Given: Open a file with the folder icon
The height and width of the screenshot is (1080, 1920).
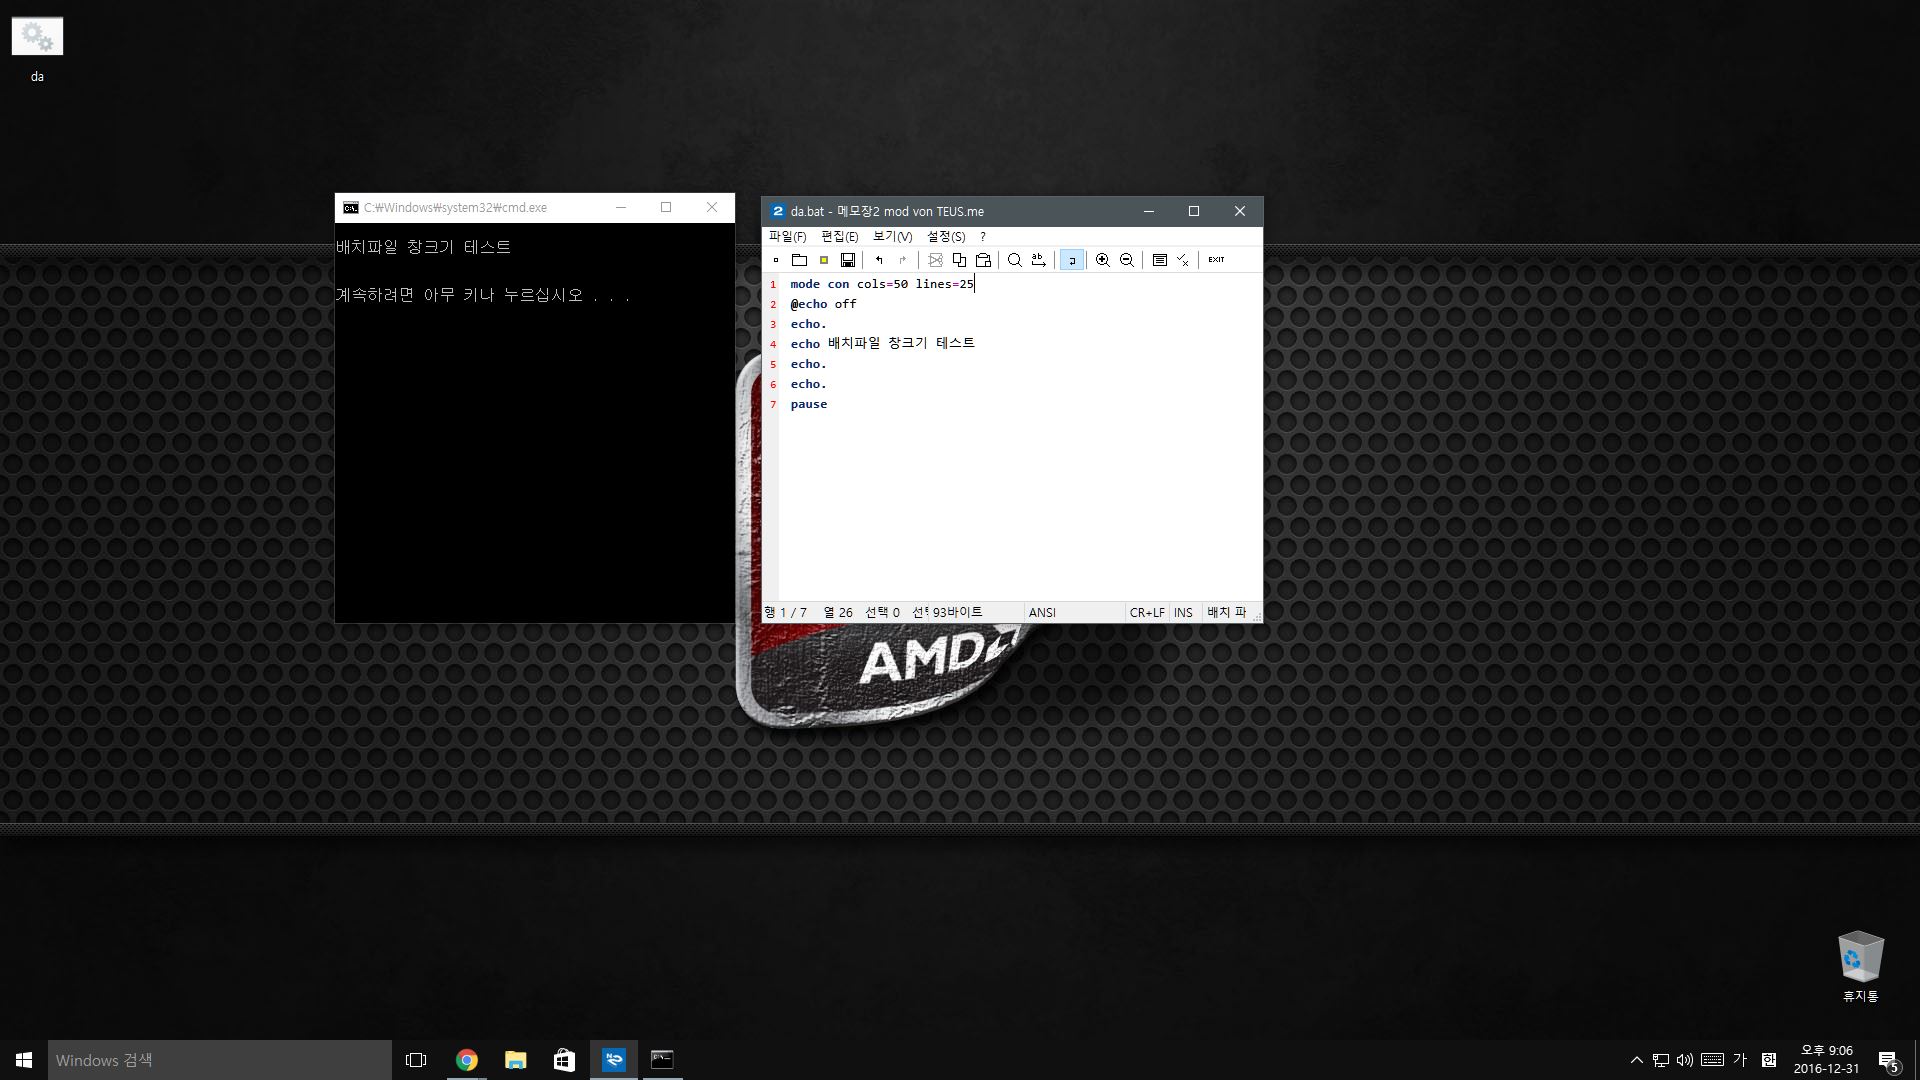Looking at the screenshot, I should [x=799, y=260].
